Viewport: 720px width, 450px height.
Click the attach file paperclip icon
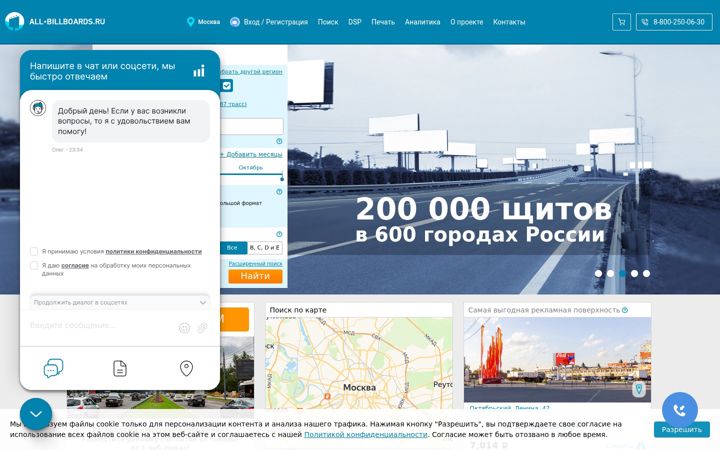coord(202,327)
